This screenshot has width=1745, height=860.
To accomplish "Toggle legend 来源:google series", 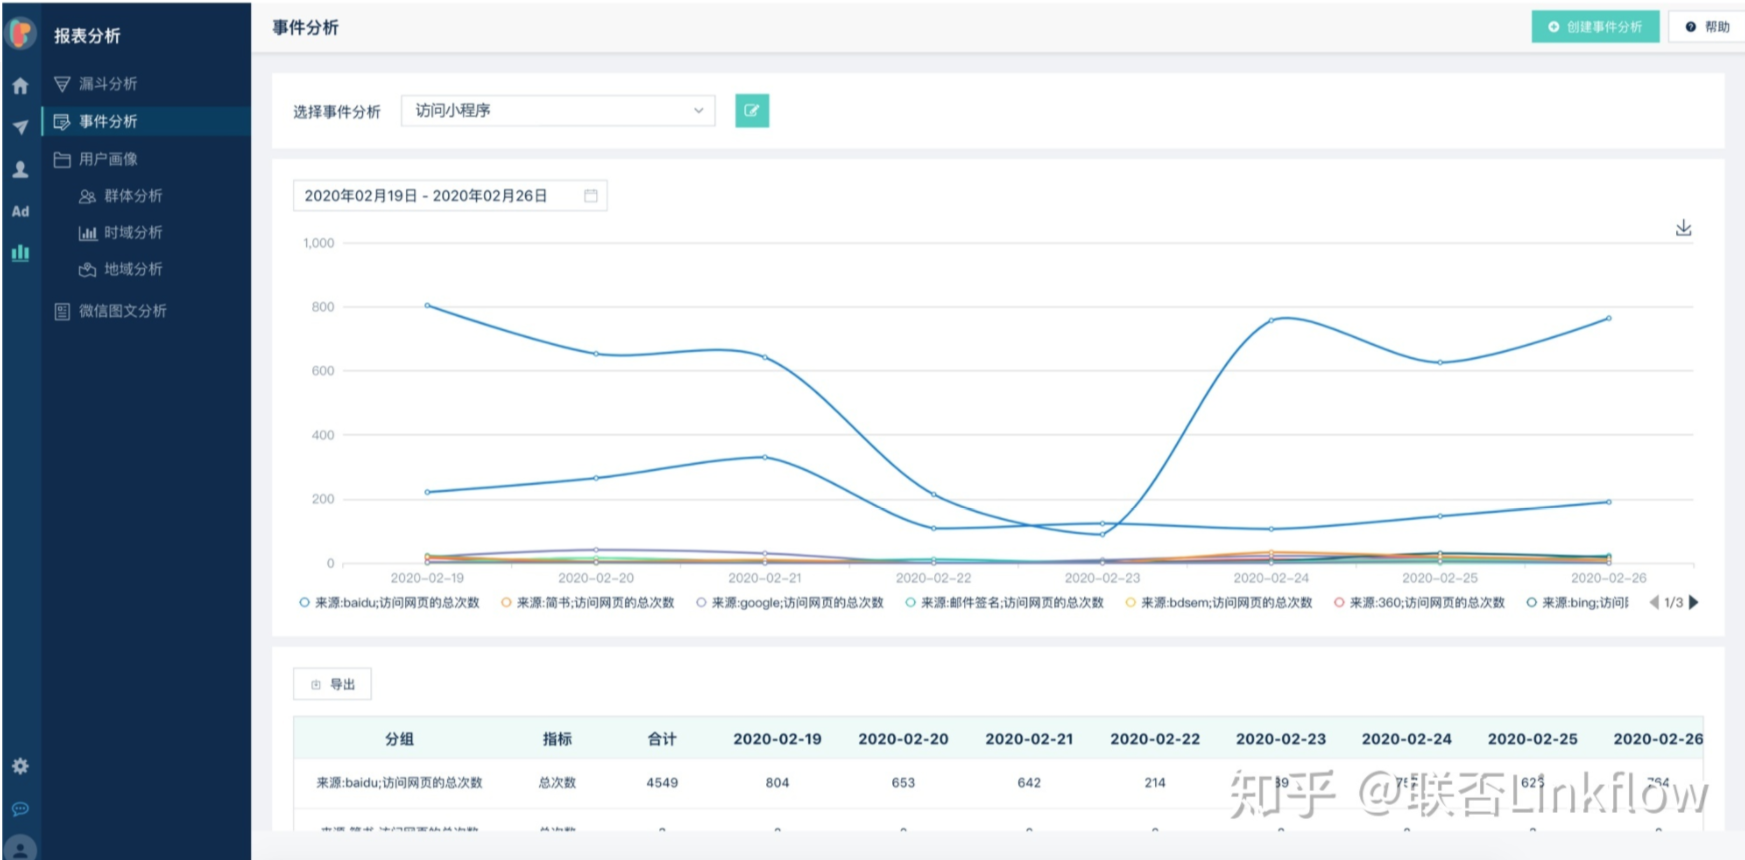I will pos(790,602).
